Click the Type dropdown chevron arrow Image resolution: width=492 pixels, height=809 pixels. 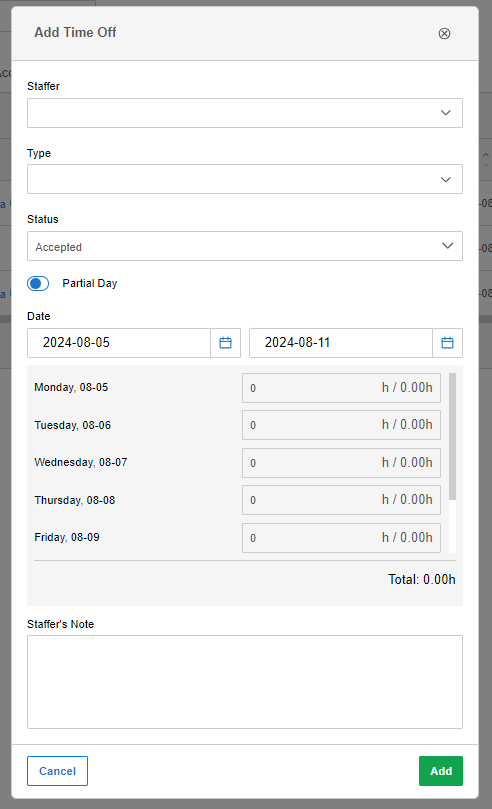446,180
